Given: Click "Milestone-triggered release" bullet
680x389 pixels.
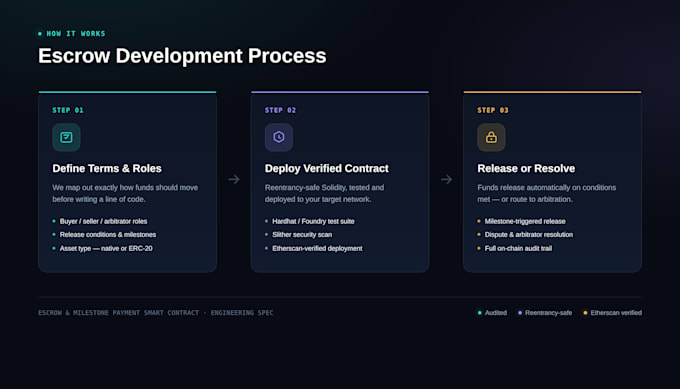Looking at the screenshot, I should click(525, 221).
